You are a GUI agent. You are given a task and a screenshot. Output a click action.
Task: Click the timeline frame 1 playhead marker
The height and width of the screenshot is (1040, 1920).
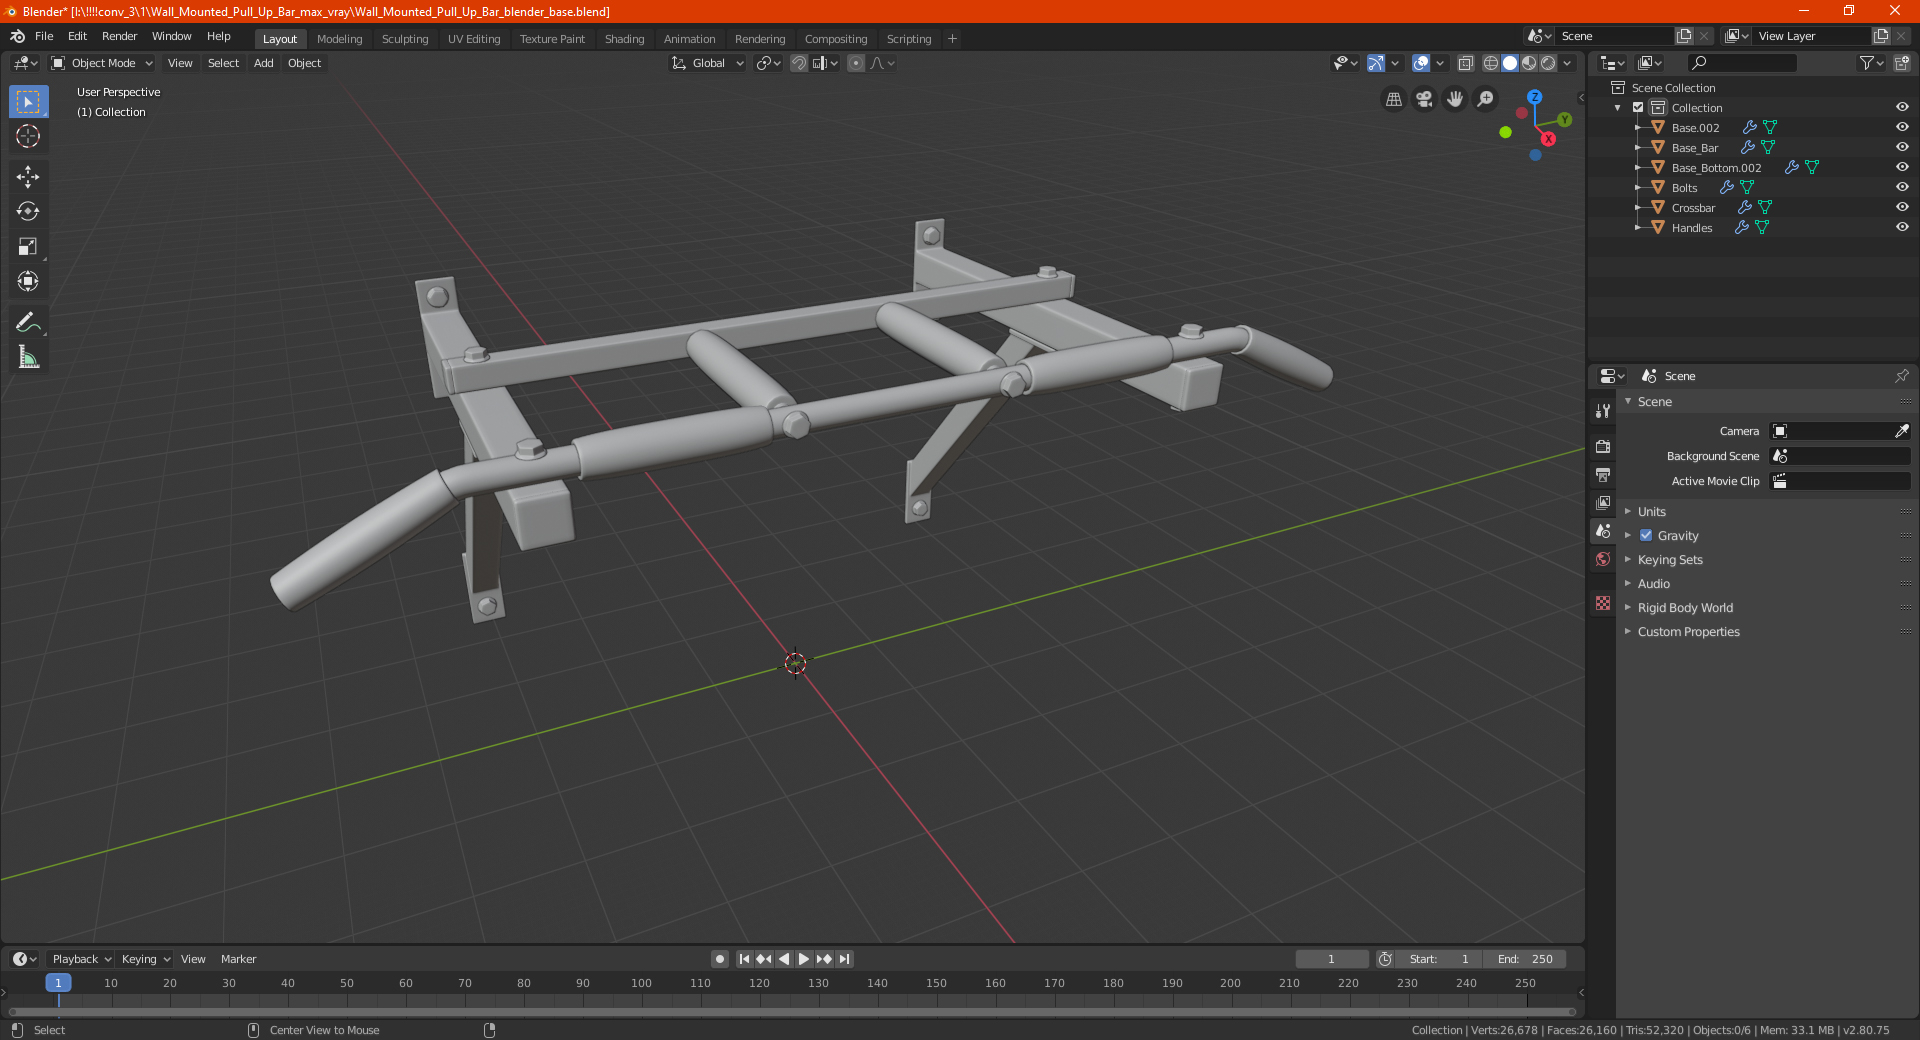[x=58, y=983]
